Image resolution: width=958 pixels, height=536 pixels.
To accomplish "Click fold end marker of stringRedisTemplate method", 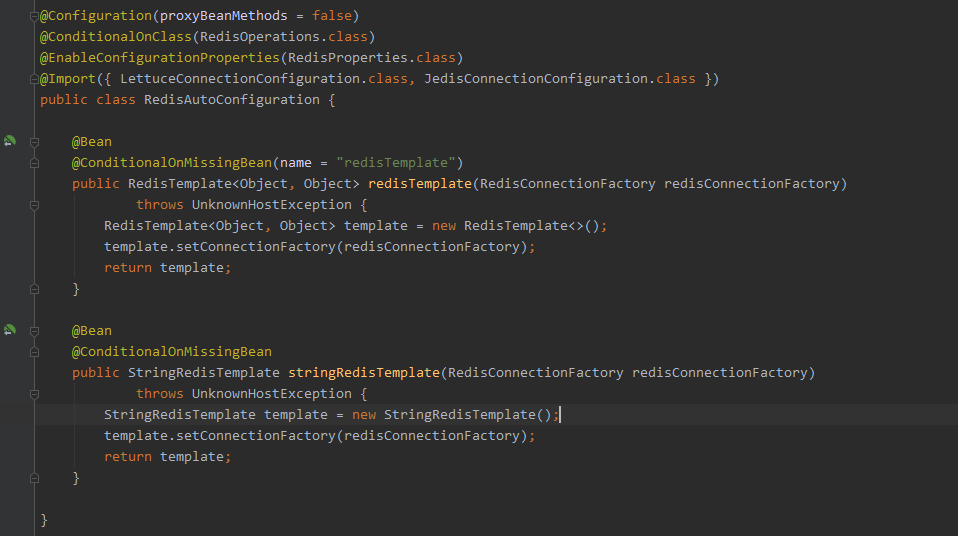I will click(x=34, y=478).
